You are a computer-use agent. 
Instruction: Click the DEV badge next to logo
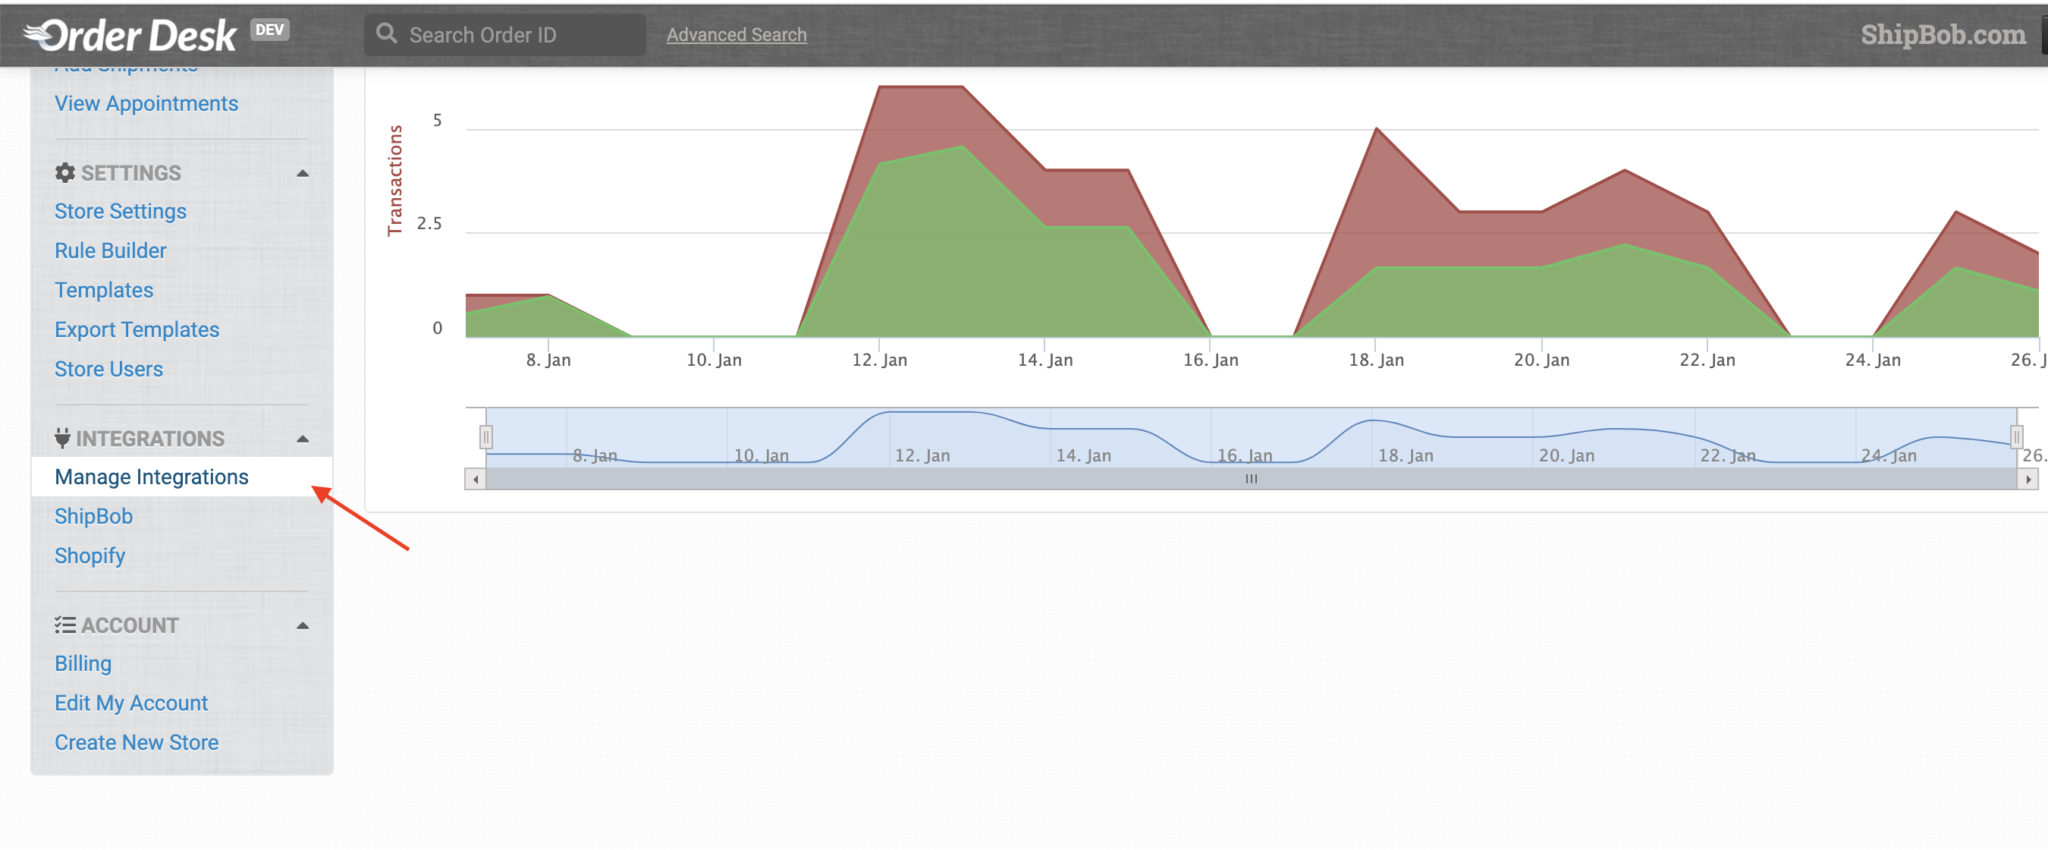[x=270, y=30]
